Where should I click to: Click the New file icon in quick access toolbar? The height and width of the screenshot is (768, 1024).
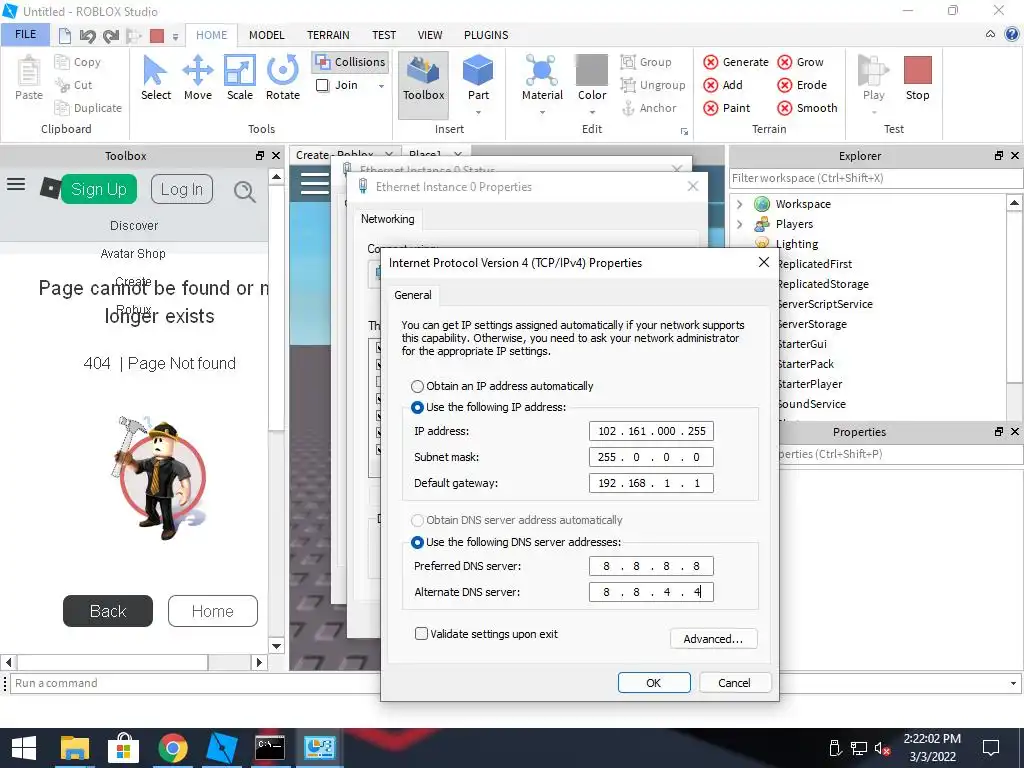(65, 35)
